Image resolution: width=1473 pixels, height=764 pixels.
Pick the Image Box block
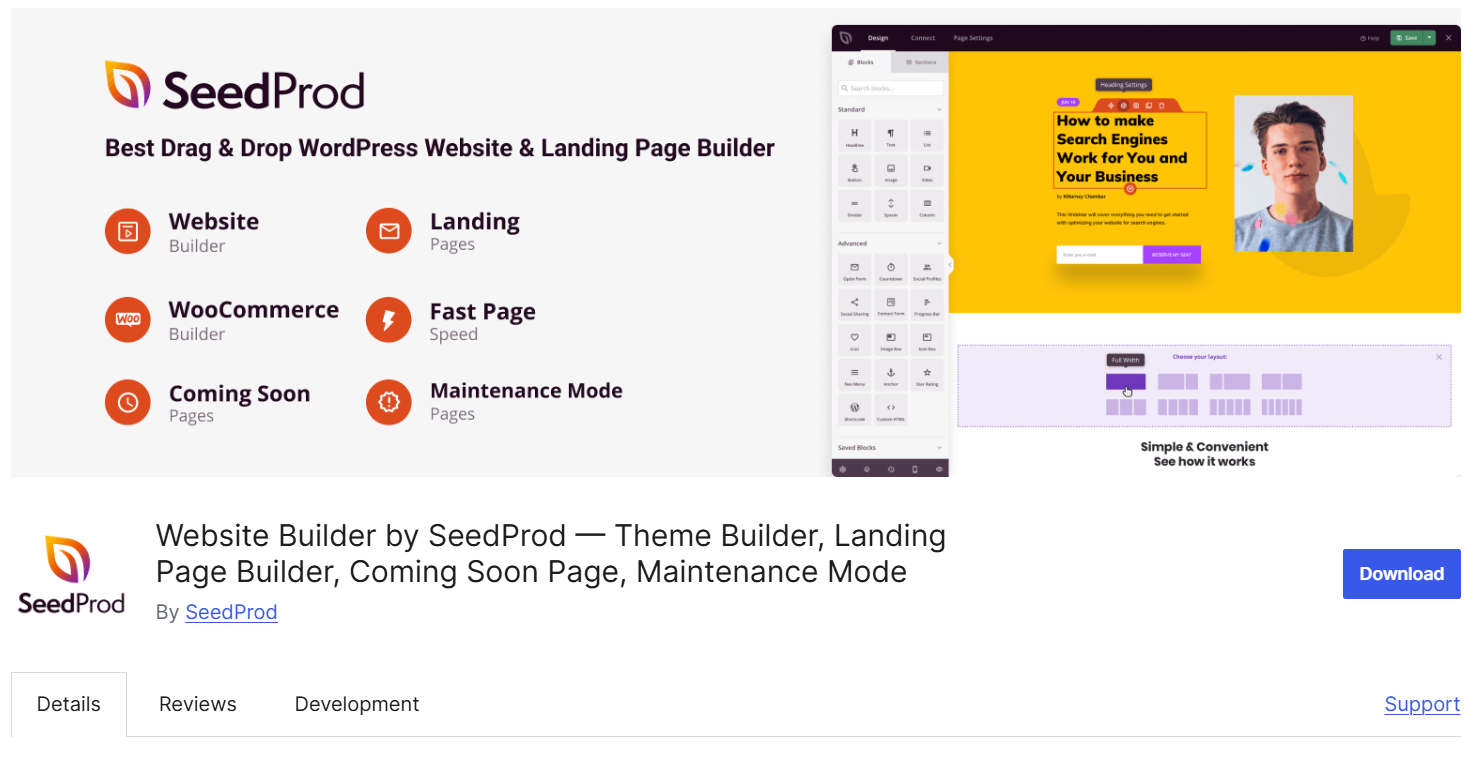point(891,339)
